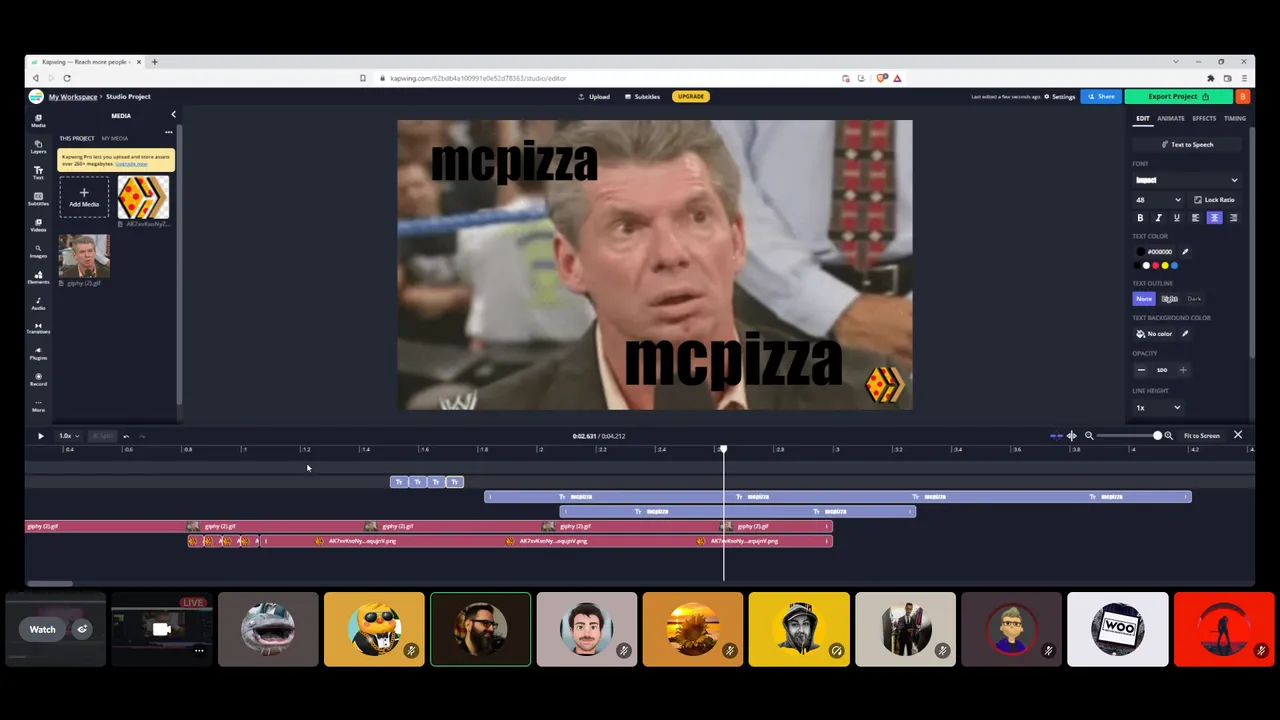Click the Export Project button

point(1179,97)
